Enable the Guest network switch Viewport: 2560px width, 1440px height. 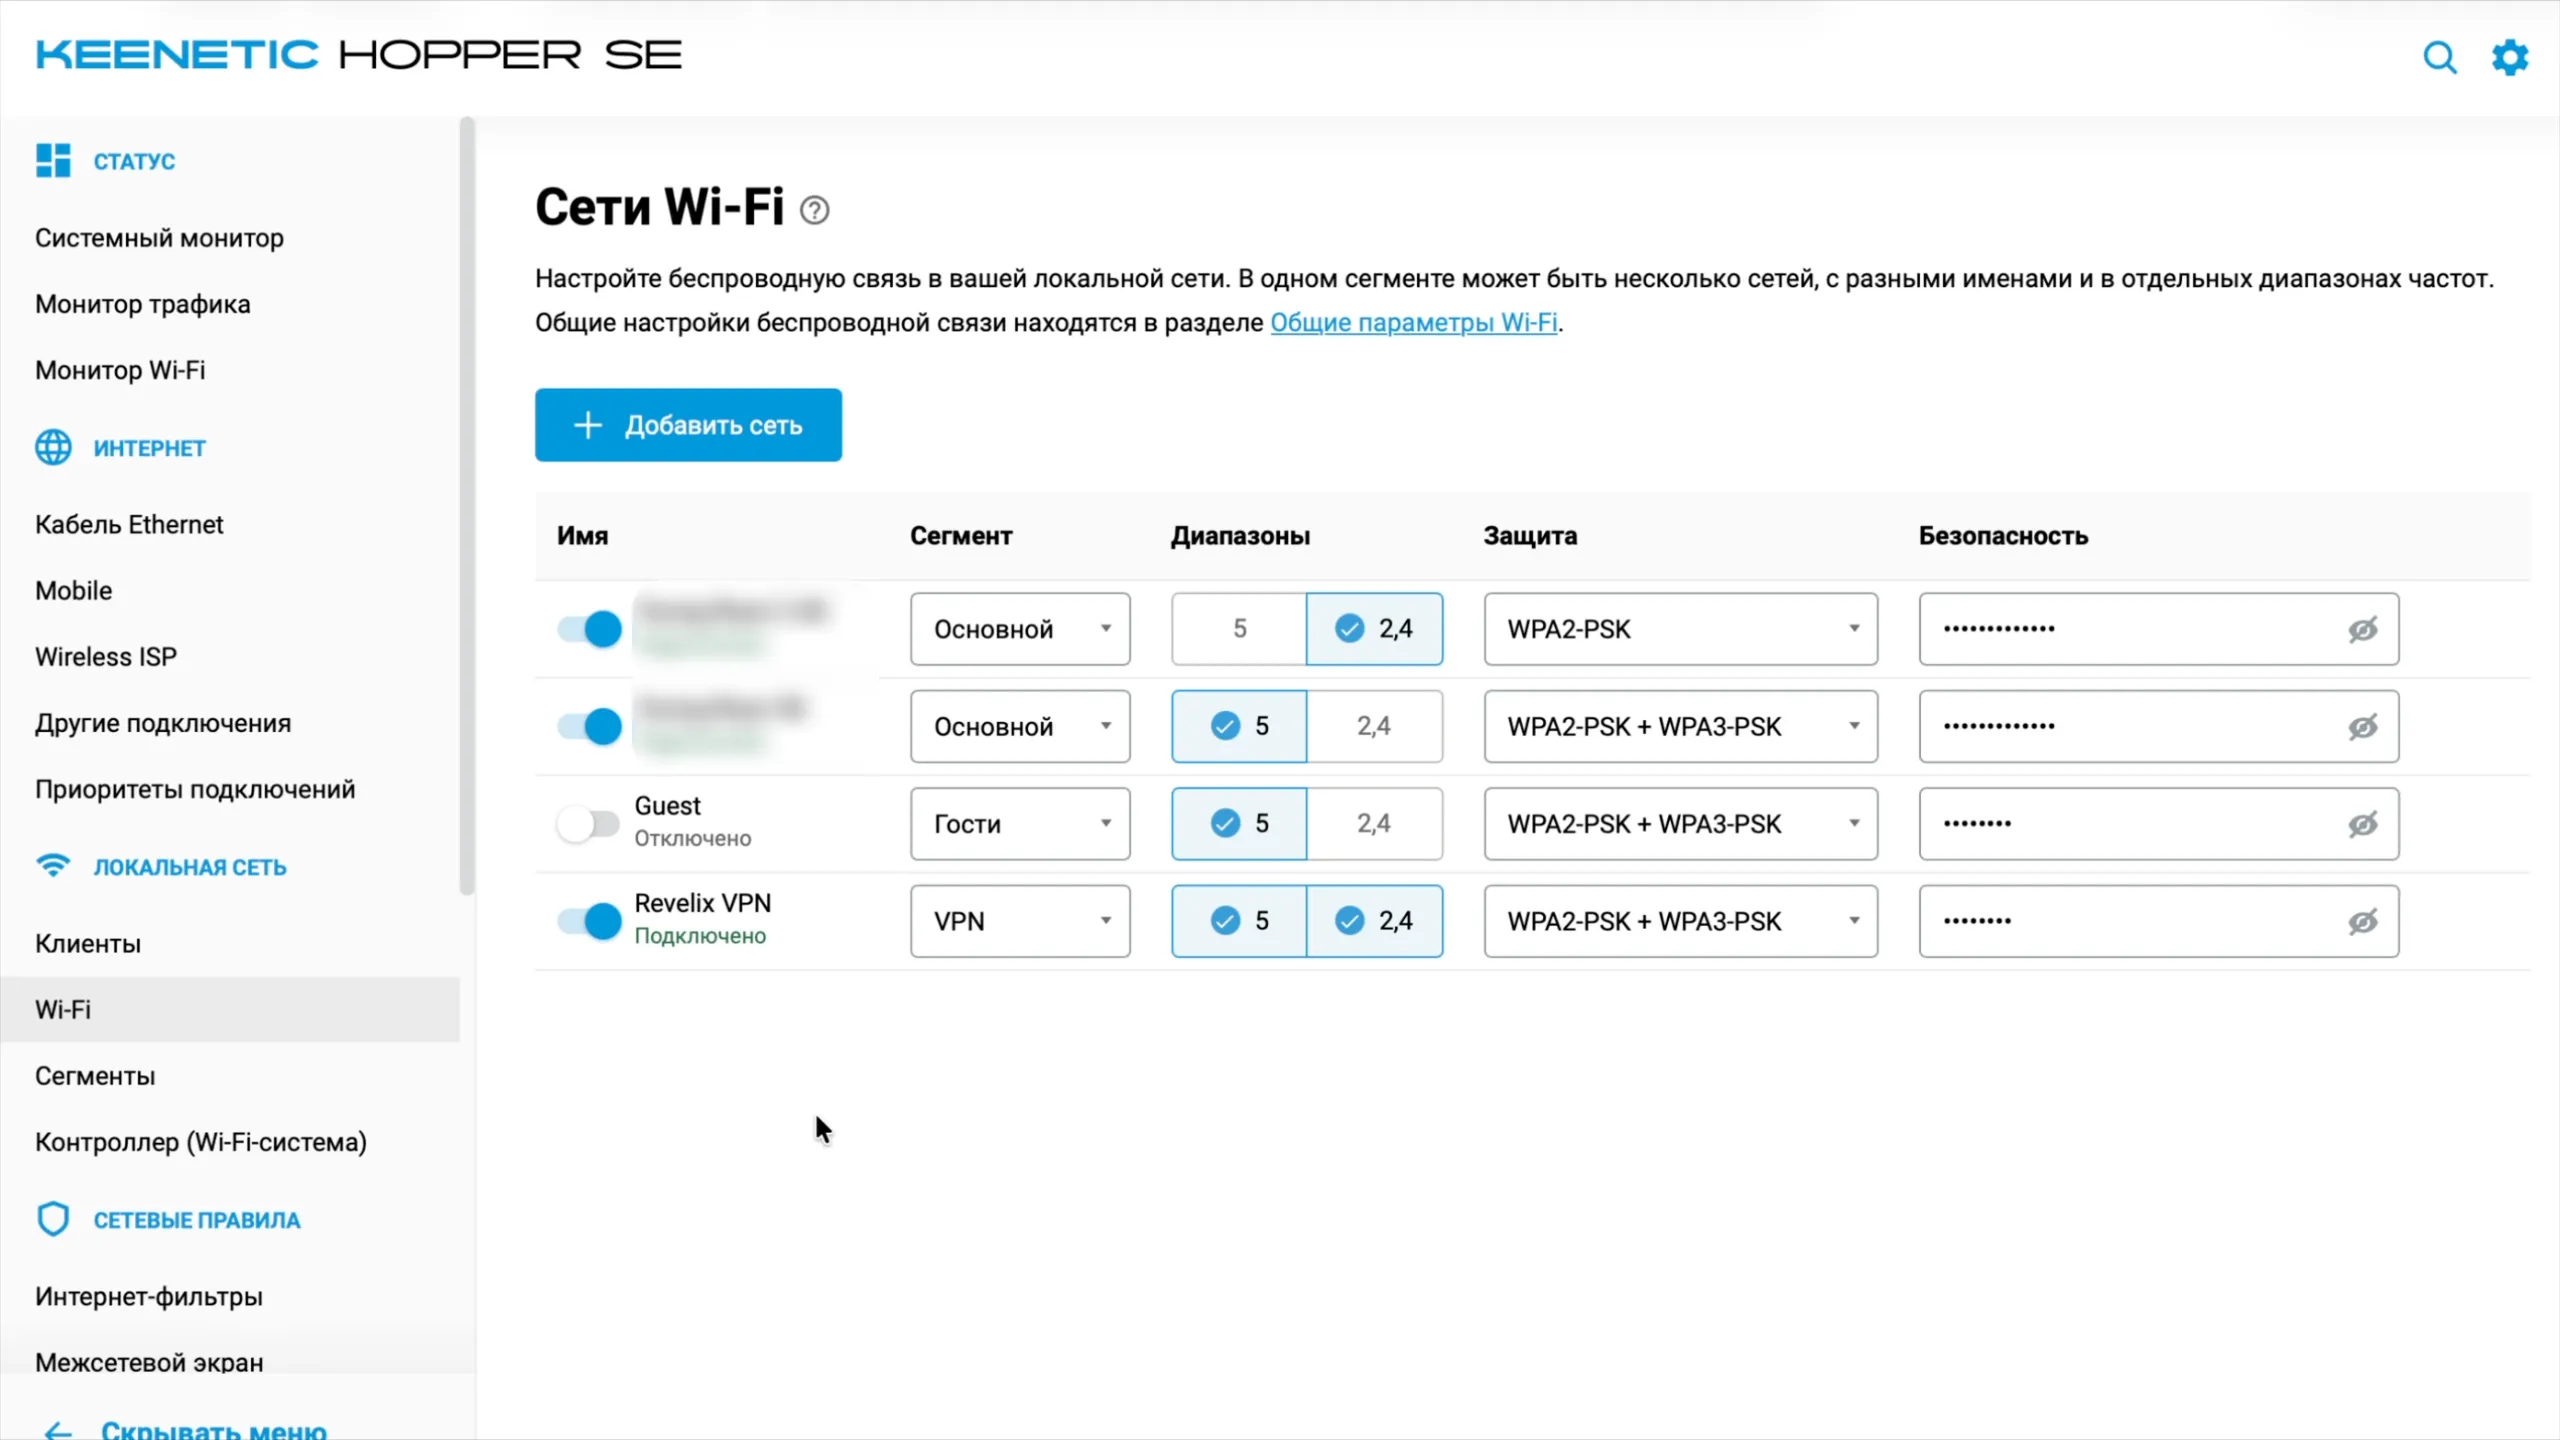[x=589, y=824]
